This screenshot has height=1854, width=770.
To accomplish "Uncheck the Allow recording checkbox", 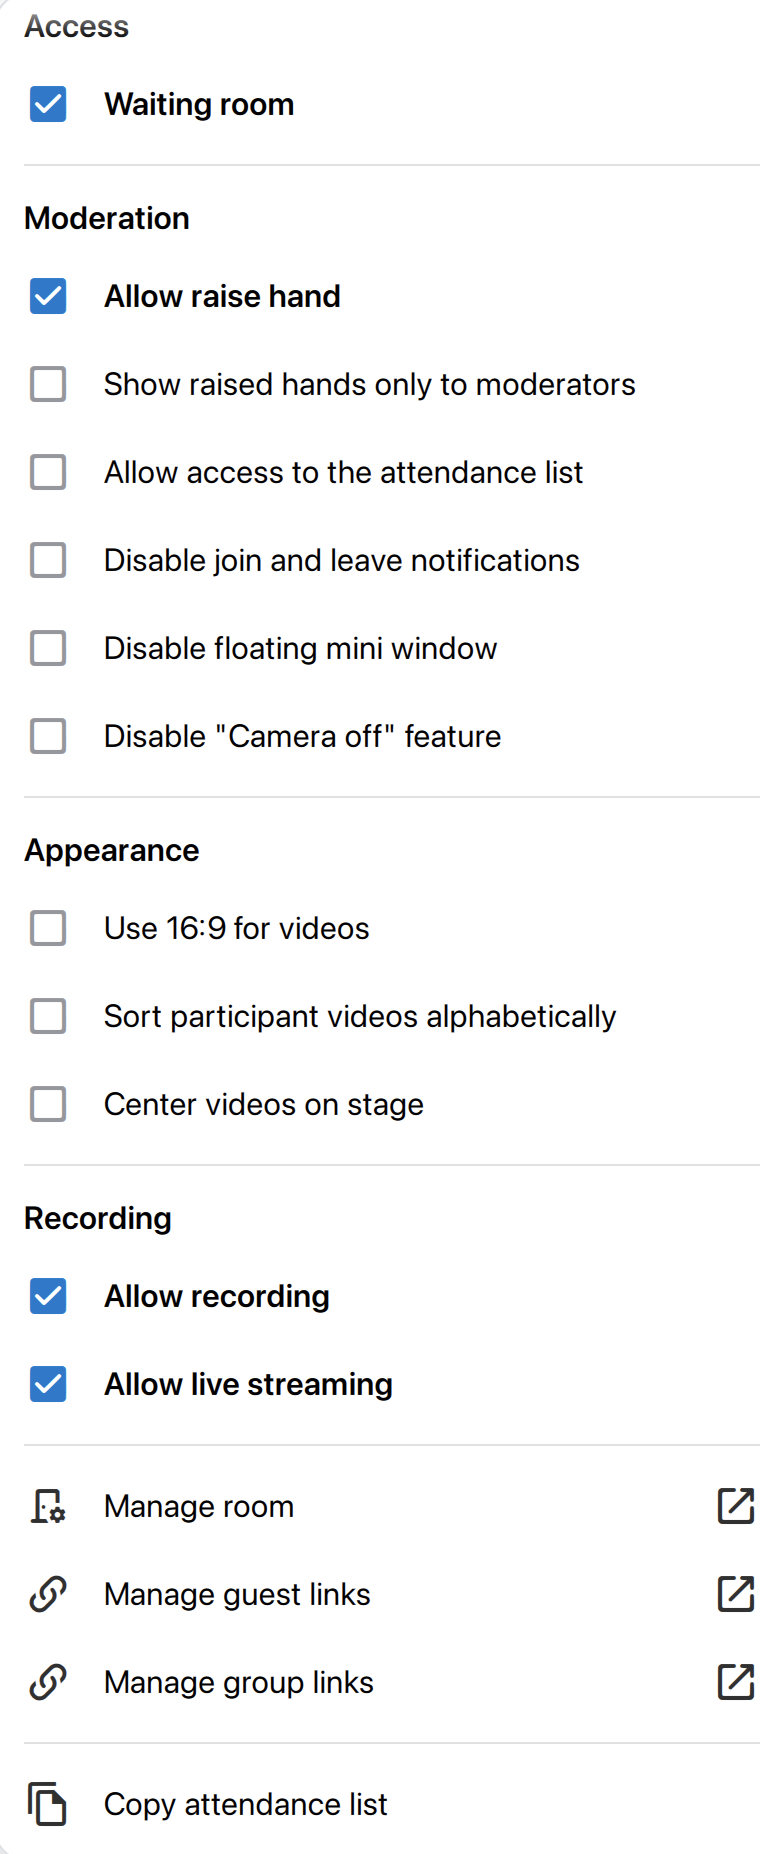I will coord(48,1296).
